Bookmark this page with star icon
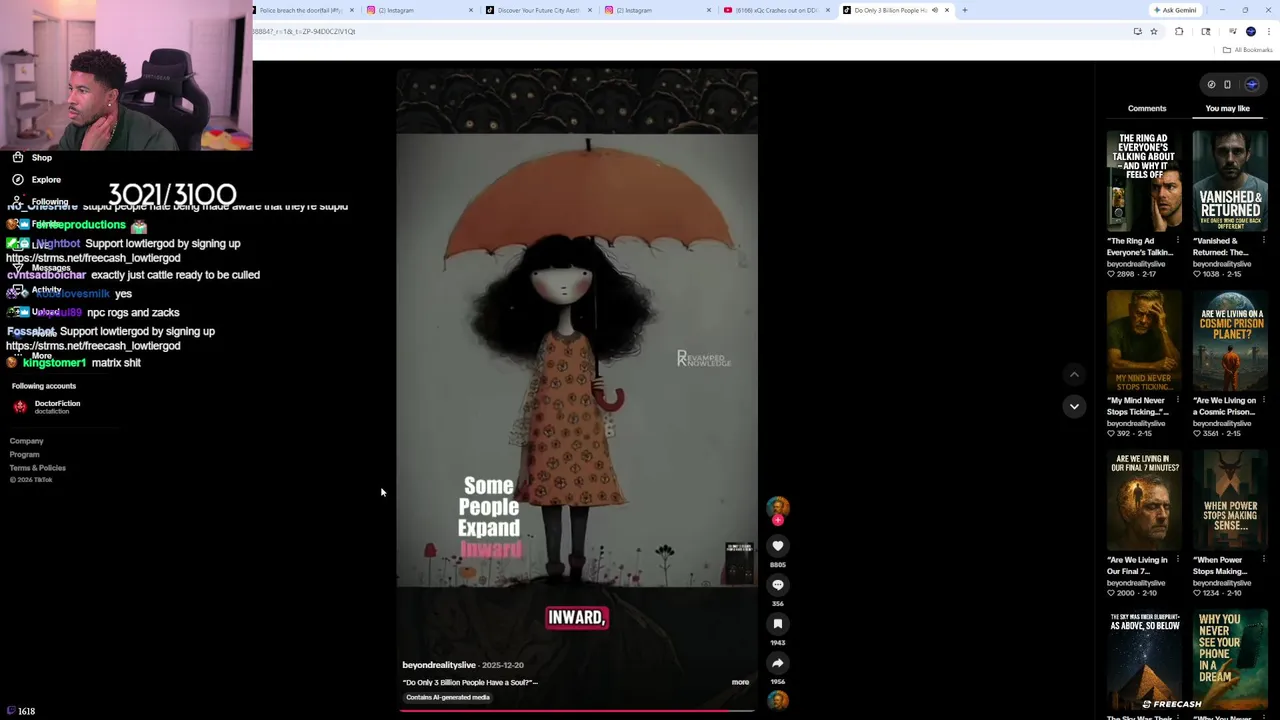This screenshot has height=720, width=1280. pos(1153,31)
